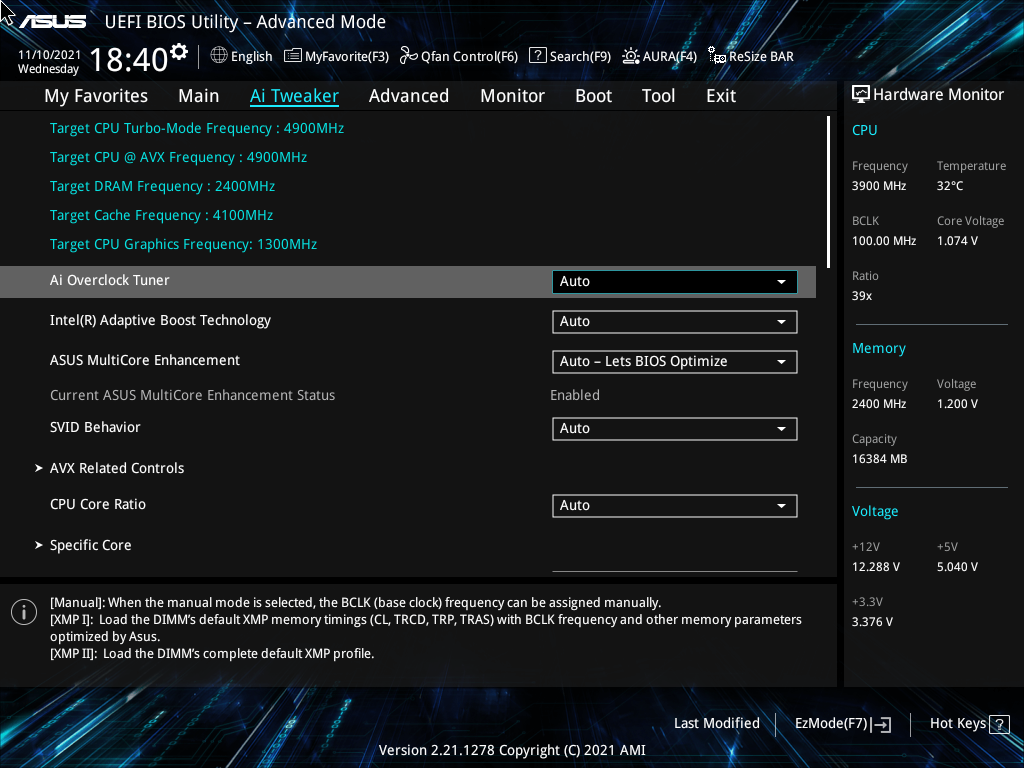Viewport: 1024px width, 768px height.
Task: Click CPU frequency 3900 MHz value
Action: pyautogui.click(x=878, y=186)
